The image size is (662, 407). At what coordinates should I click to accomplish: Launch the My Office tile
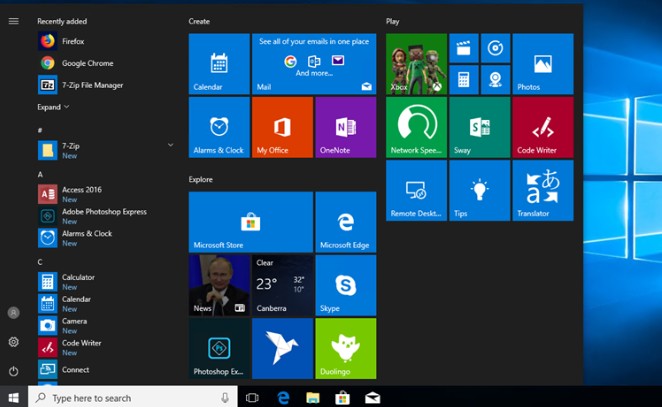tap(282, 127)
